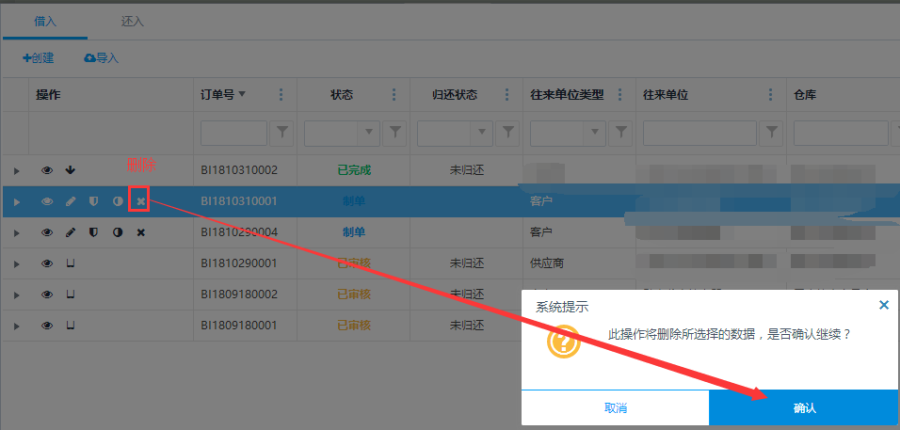This screenshot has width=900, height=430.
Task: Open the 往来单位类型 filter dropdown
Action: [595, 132]
